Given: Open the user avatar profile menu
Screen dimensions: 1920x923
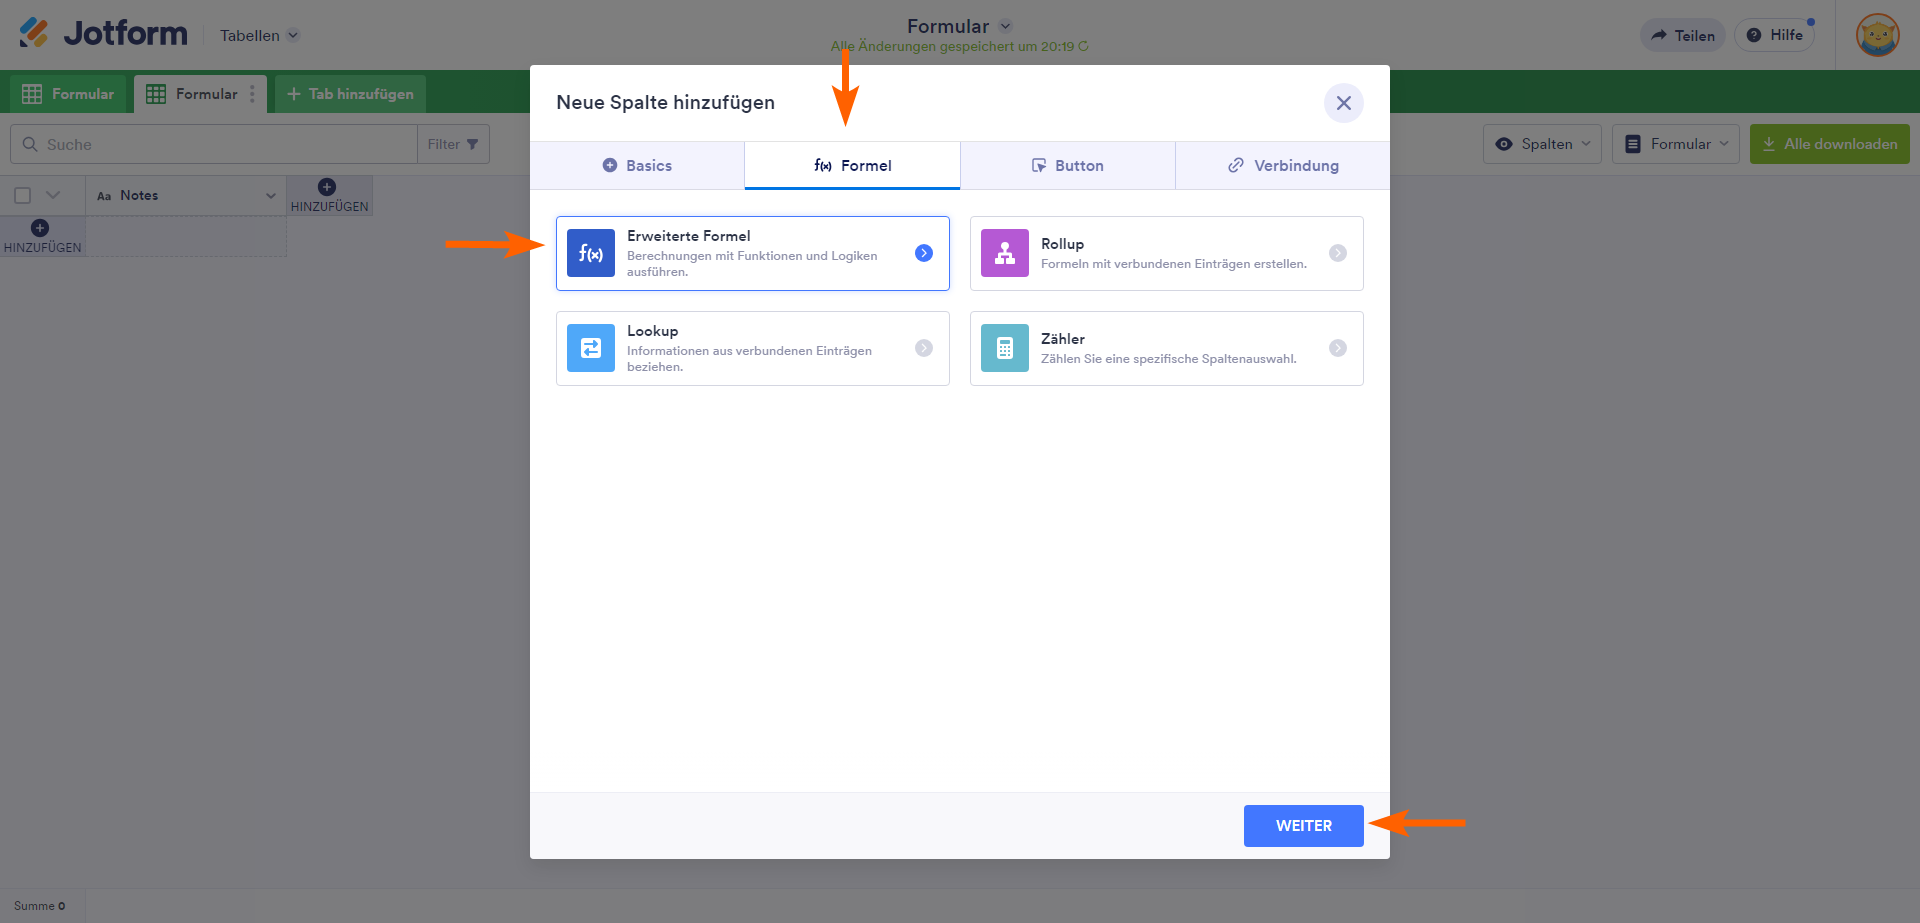Looking at the screenshot, I should (x=1877, y=35).
